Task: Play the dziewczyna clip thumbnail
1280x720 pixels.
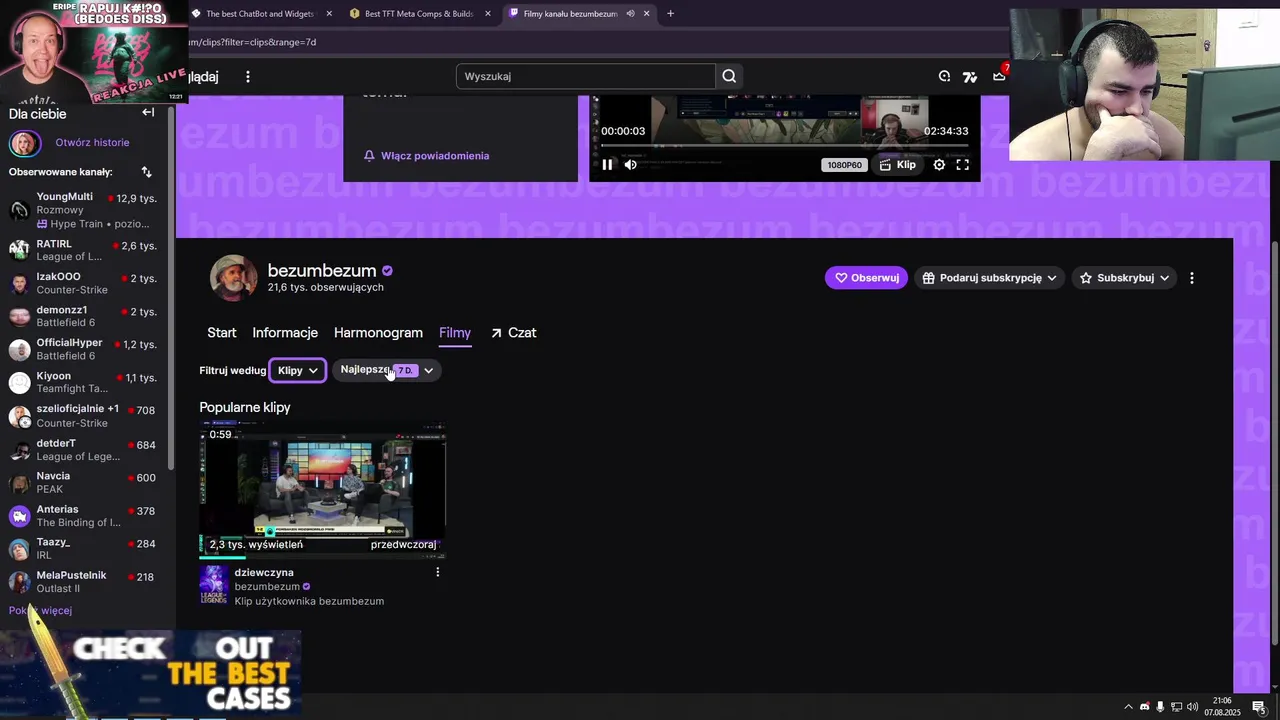Action: [322, 489]
